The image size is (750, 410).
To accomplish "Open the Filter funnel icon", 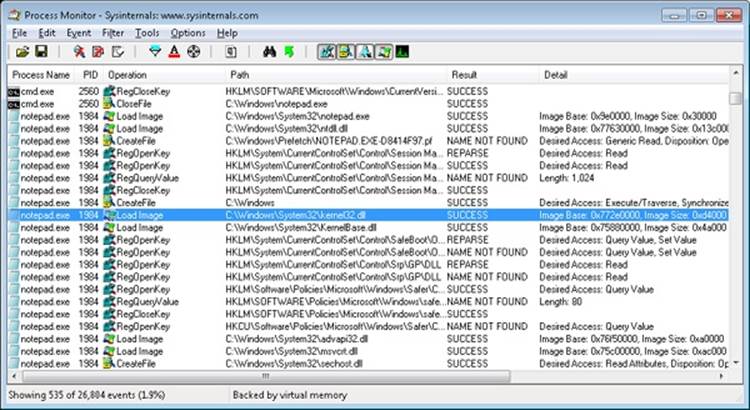I will [x=155, y=52].
